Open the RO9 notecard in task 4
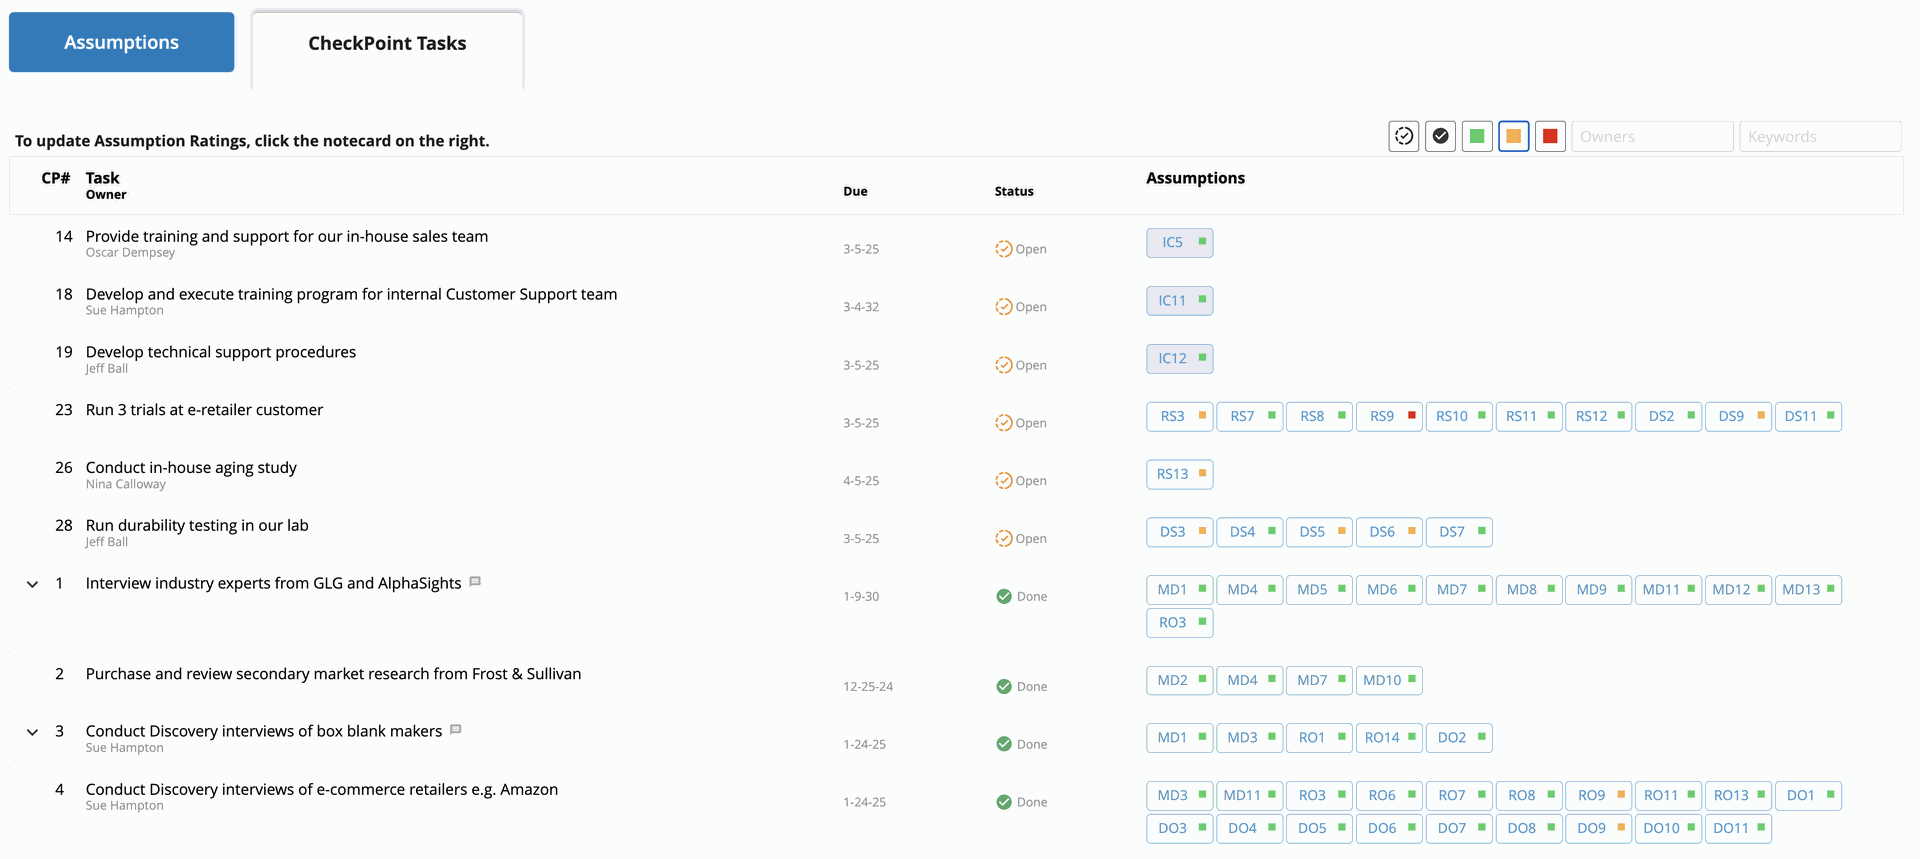Viewport: 1920px width, 859px height. 1598,796
